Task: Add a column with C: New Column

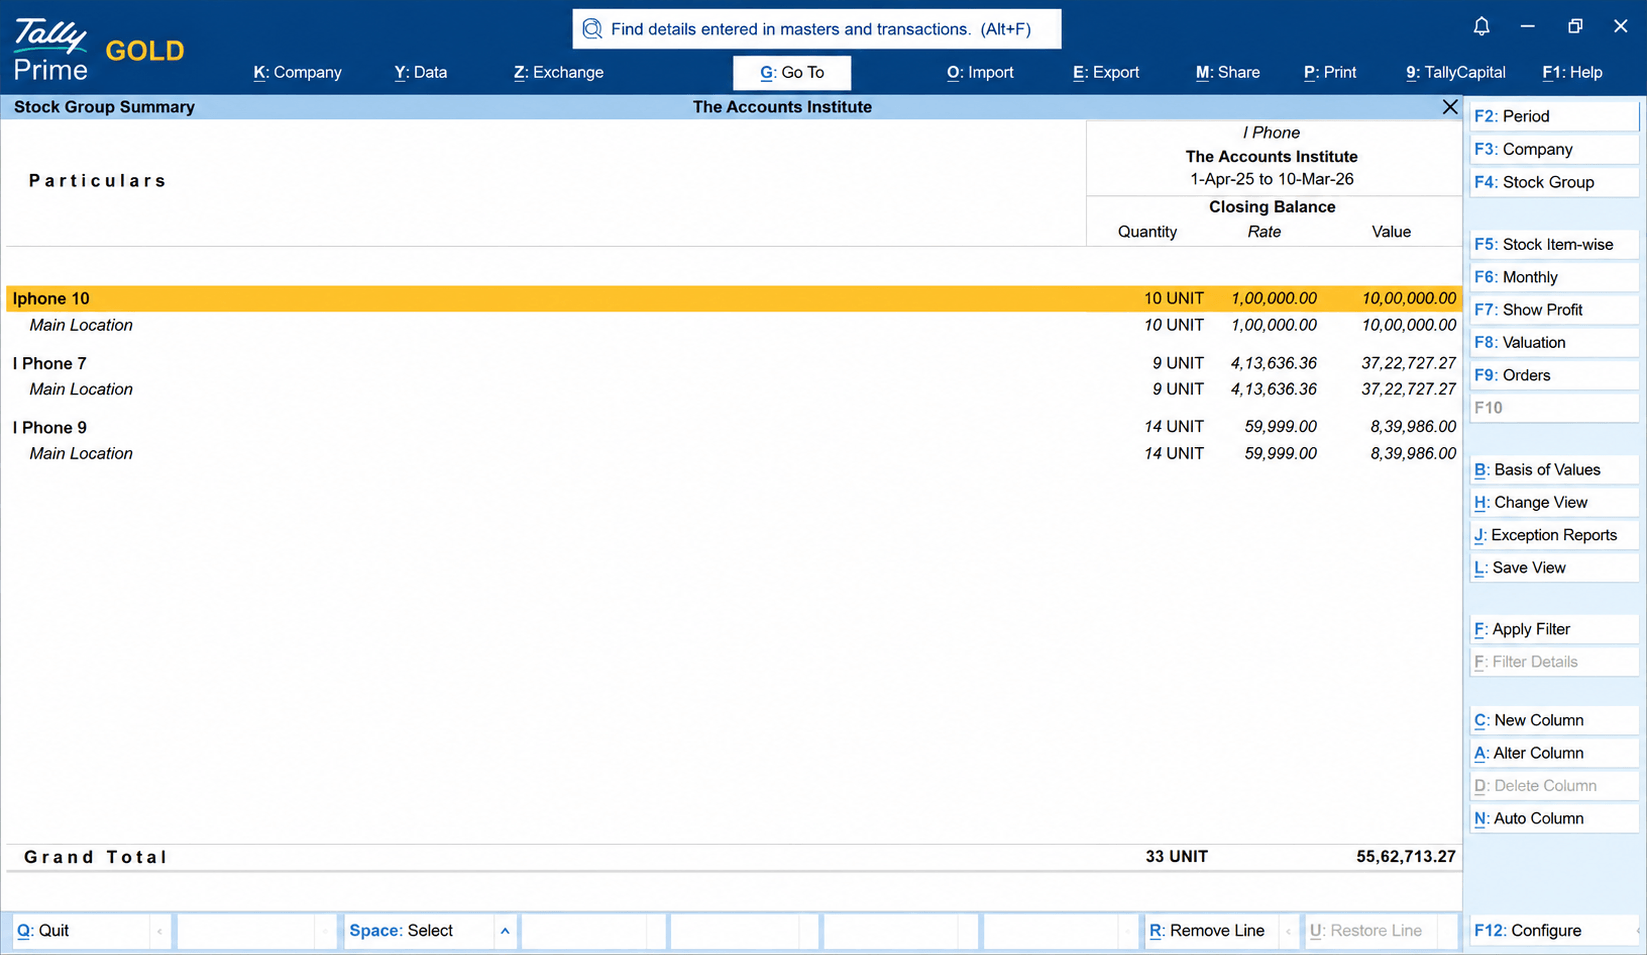Action: tap(1554, 720)
